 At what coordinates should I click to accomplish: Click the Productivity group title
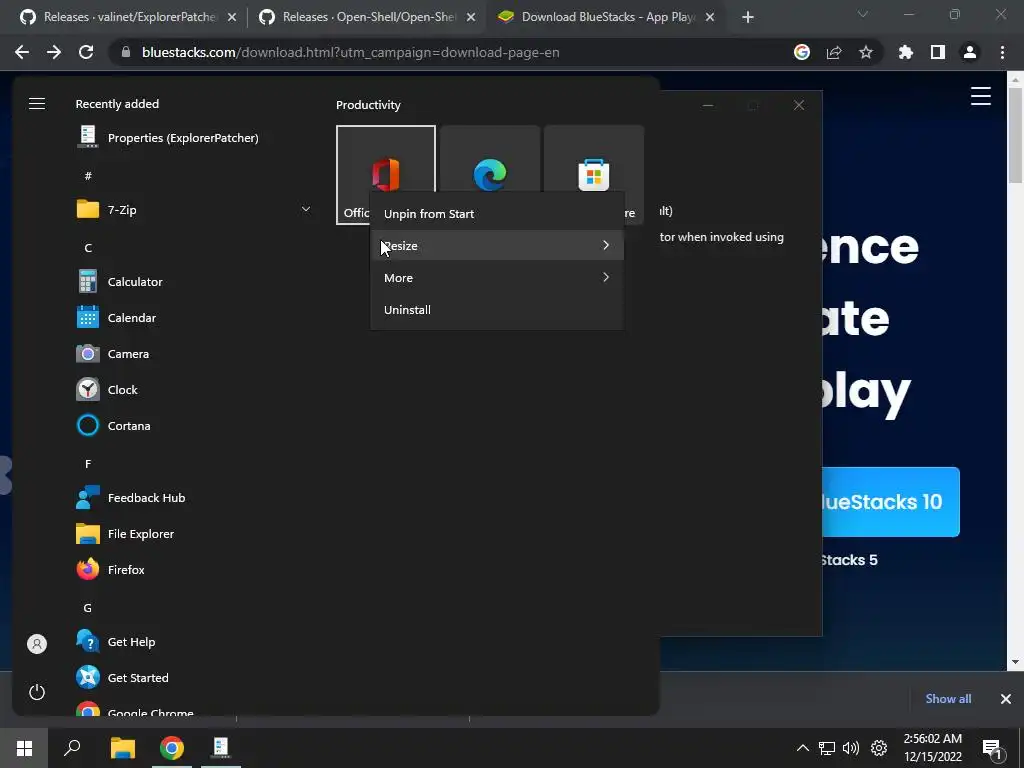[x=368, y=104]
